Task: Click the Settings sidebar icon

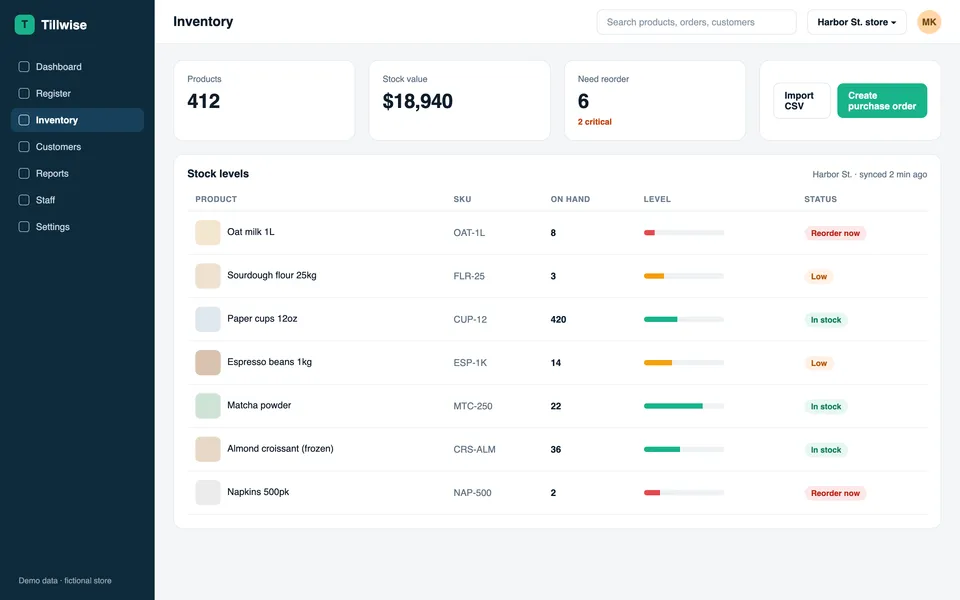Action: click(24, 227)
